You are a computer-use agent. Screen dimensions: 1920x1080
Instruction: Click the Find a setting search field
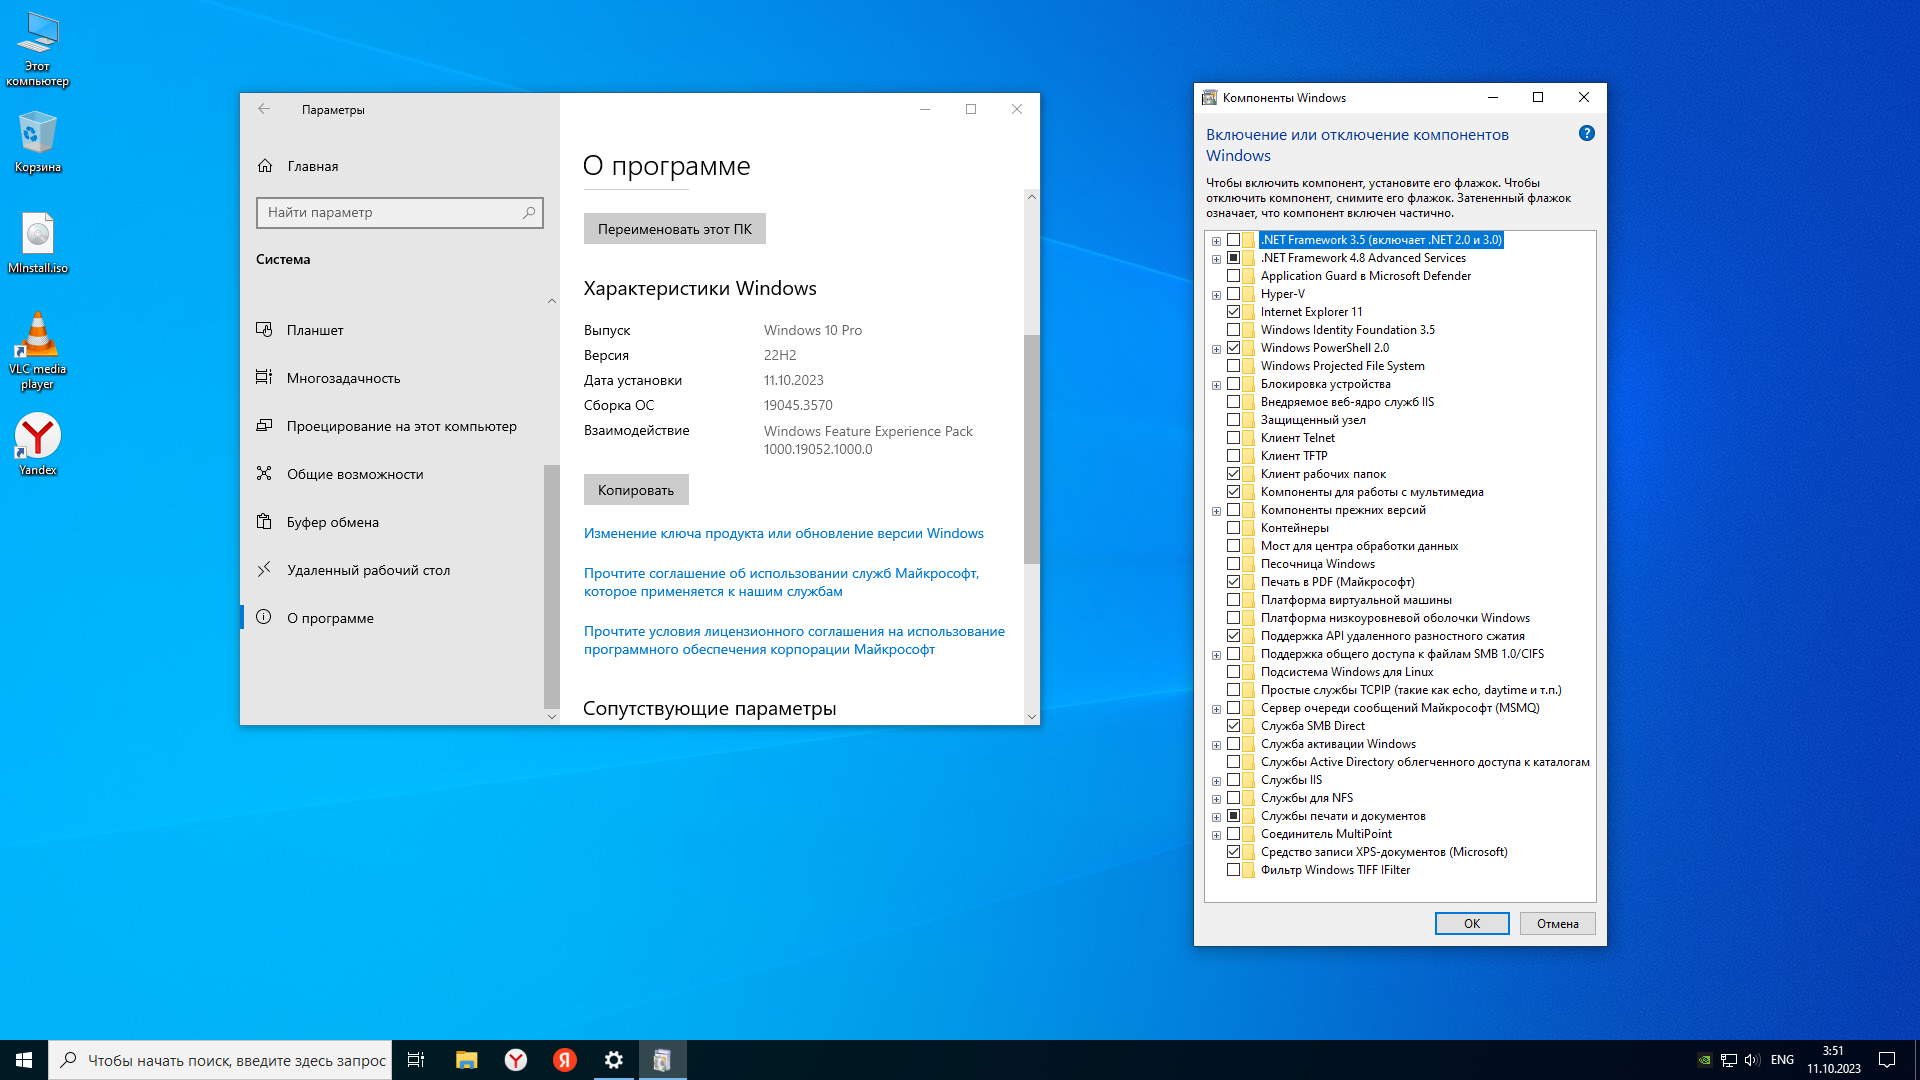point(390,212)
